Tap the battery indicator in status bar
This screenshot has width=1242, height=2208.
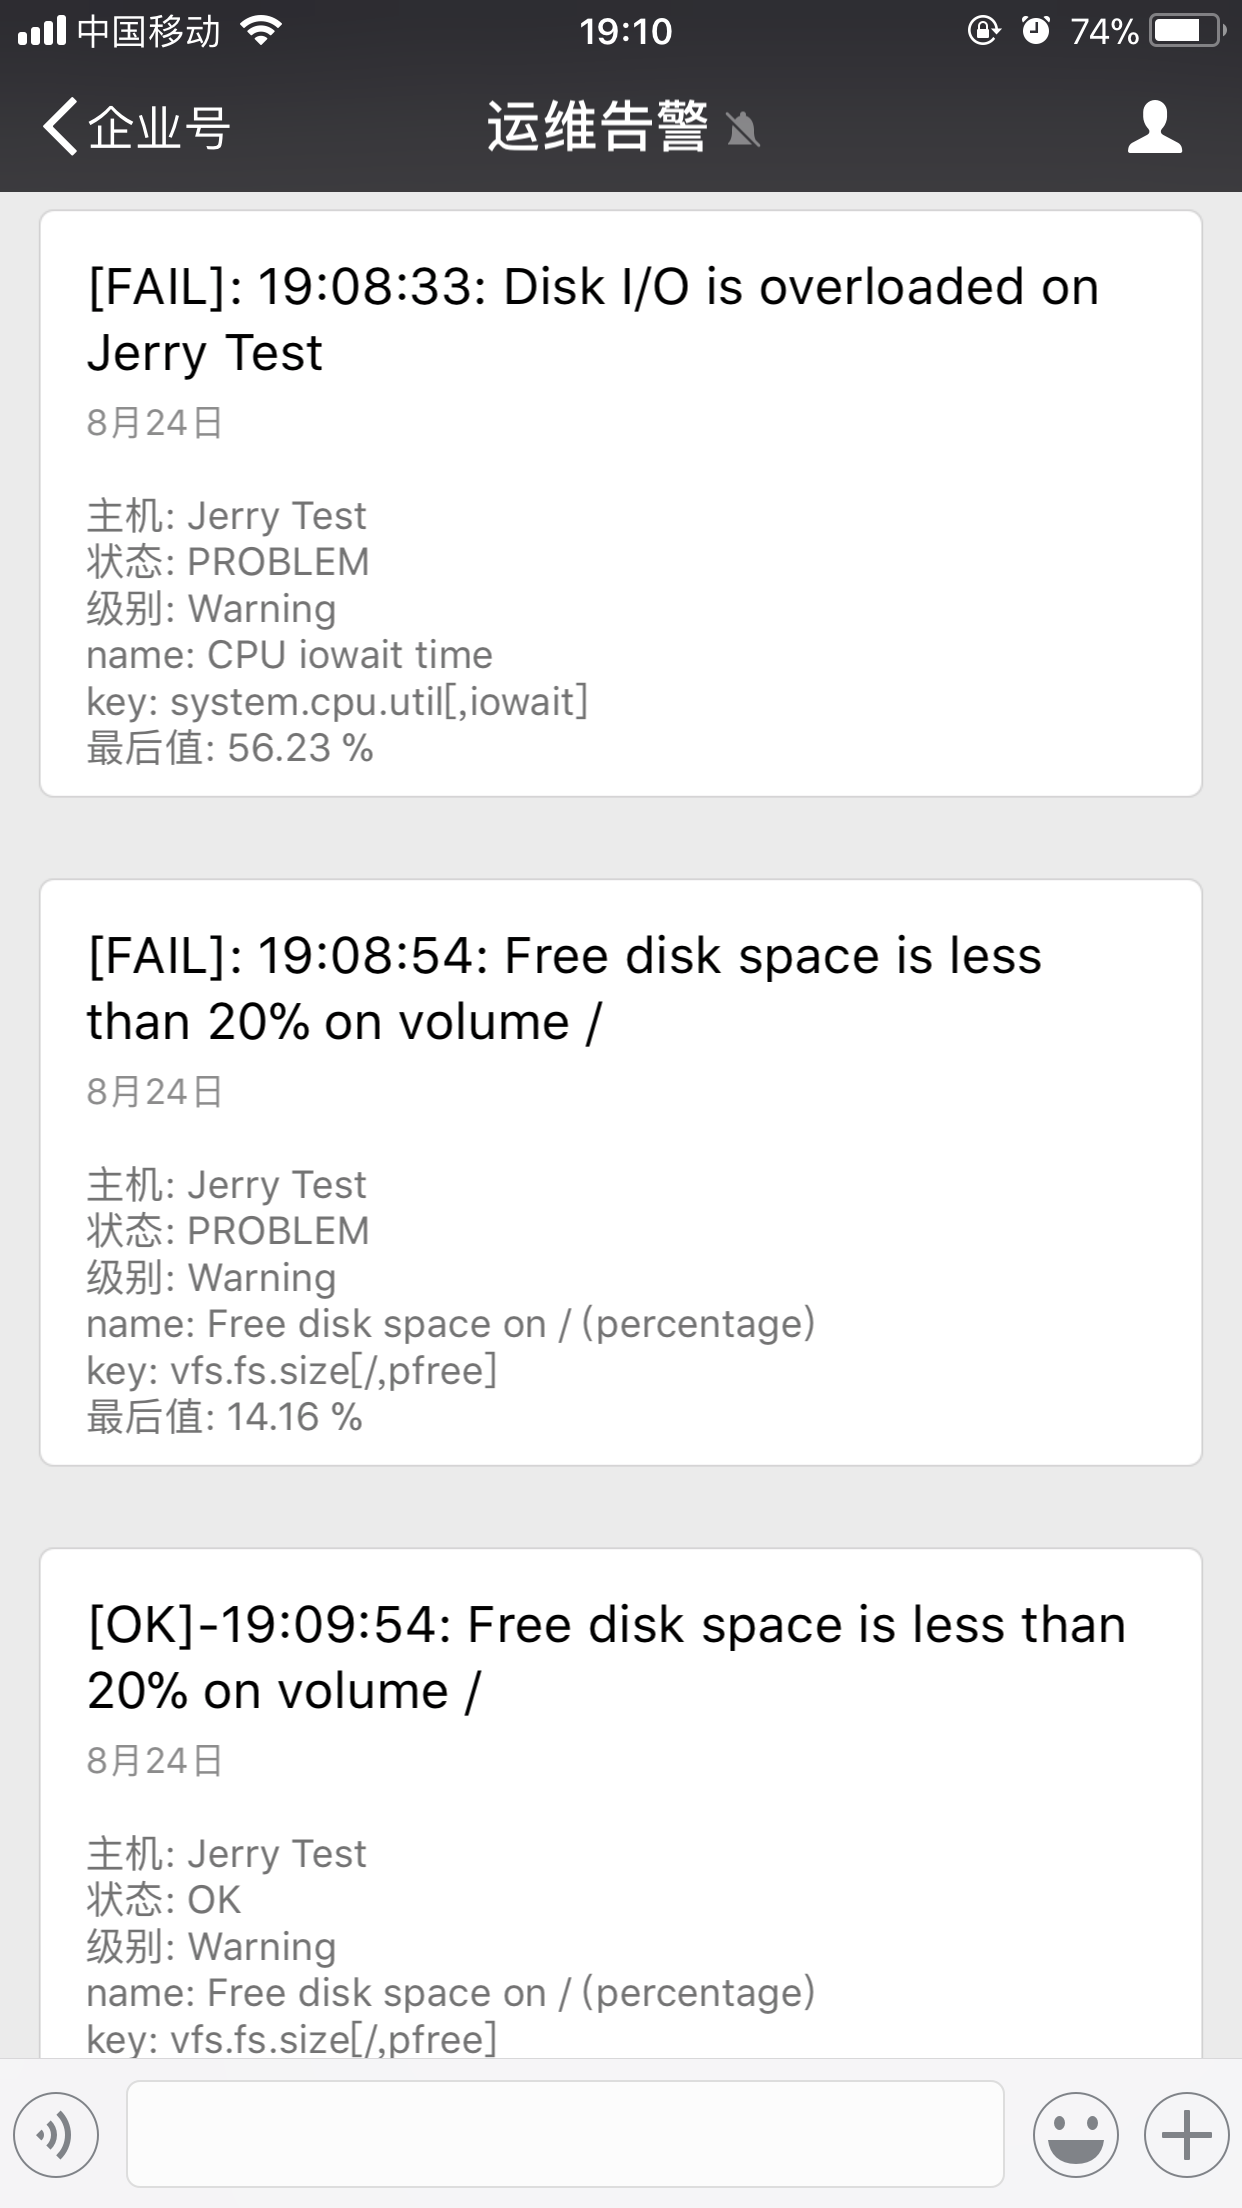coord(1188,32)
